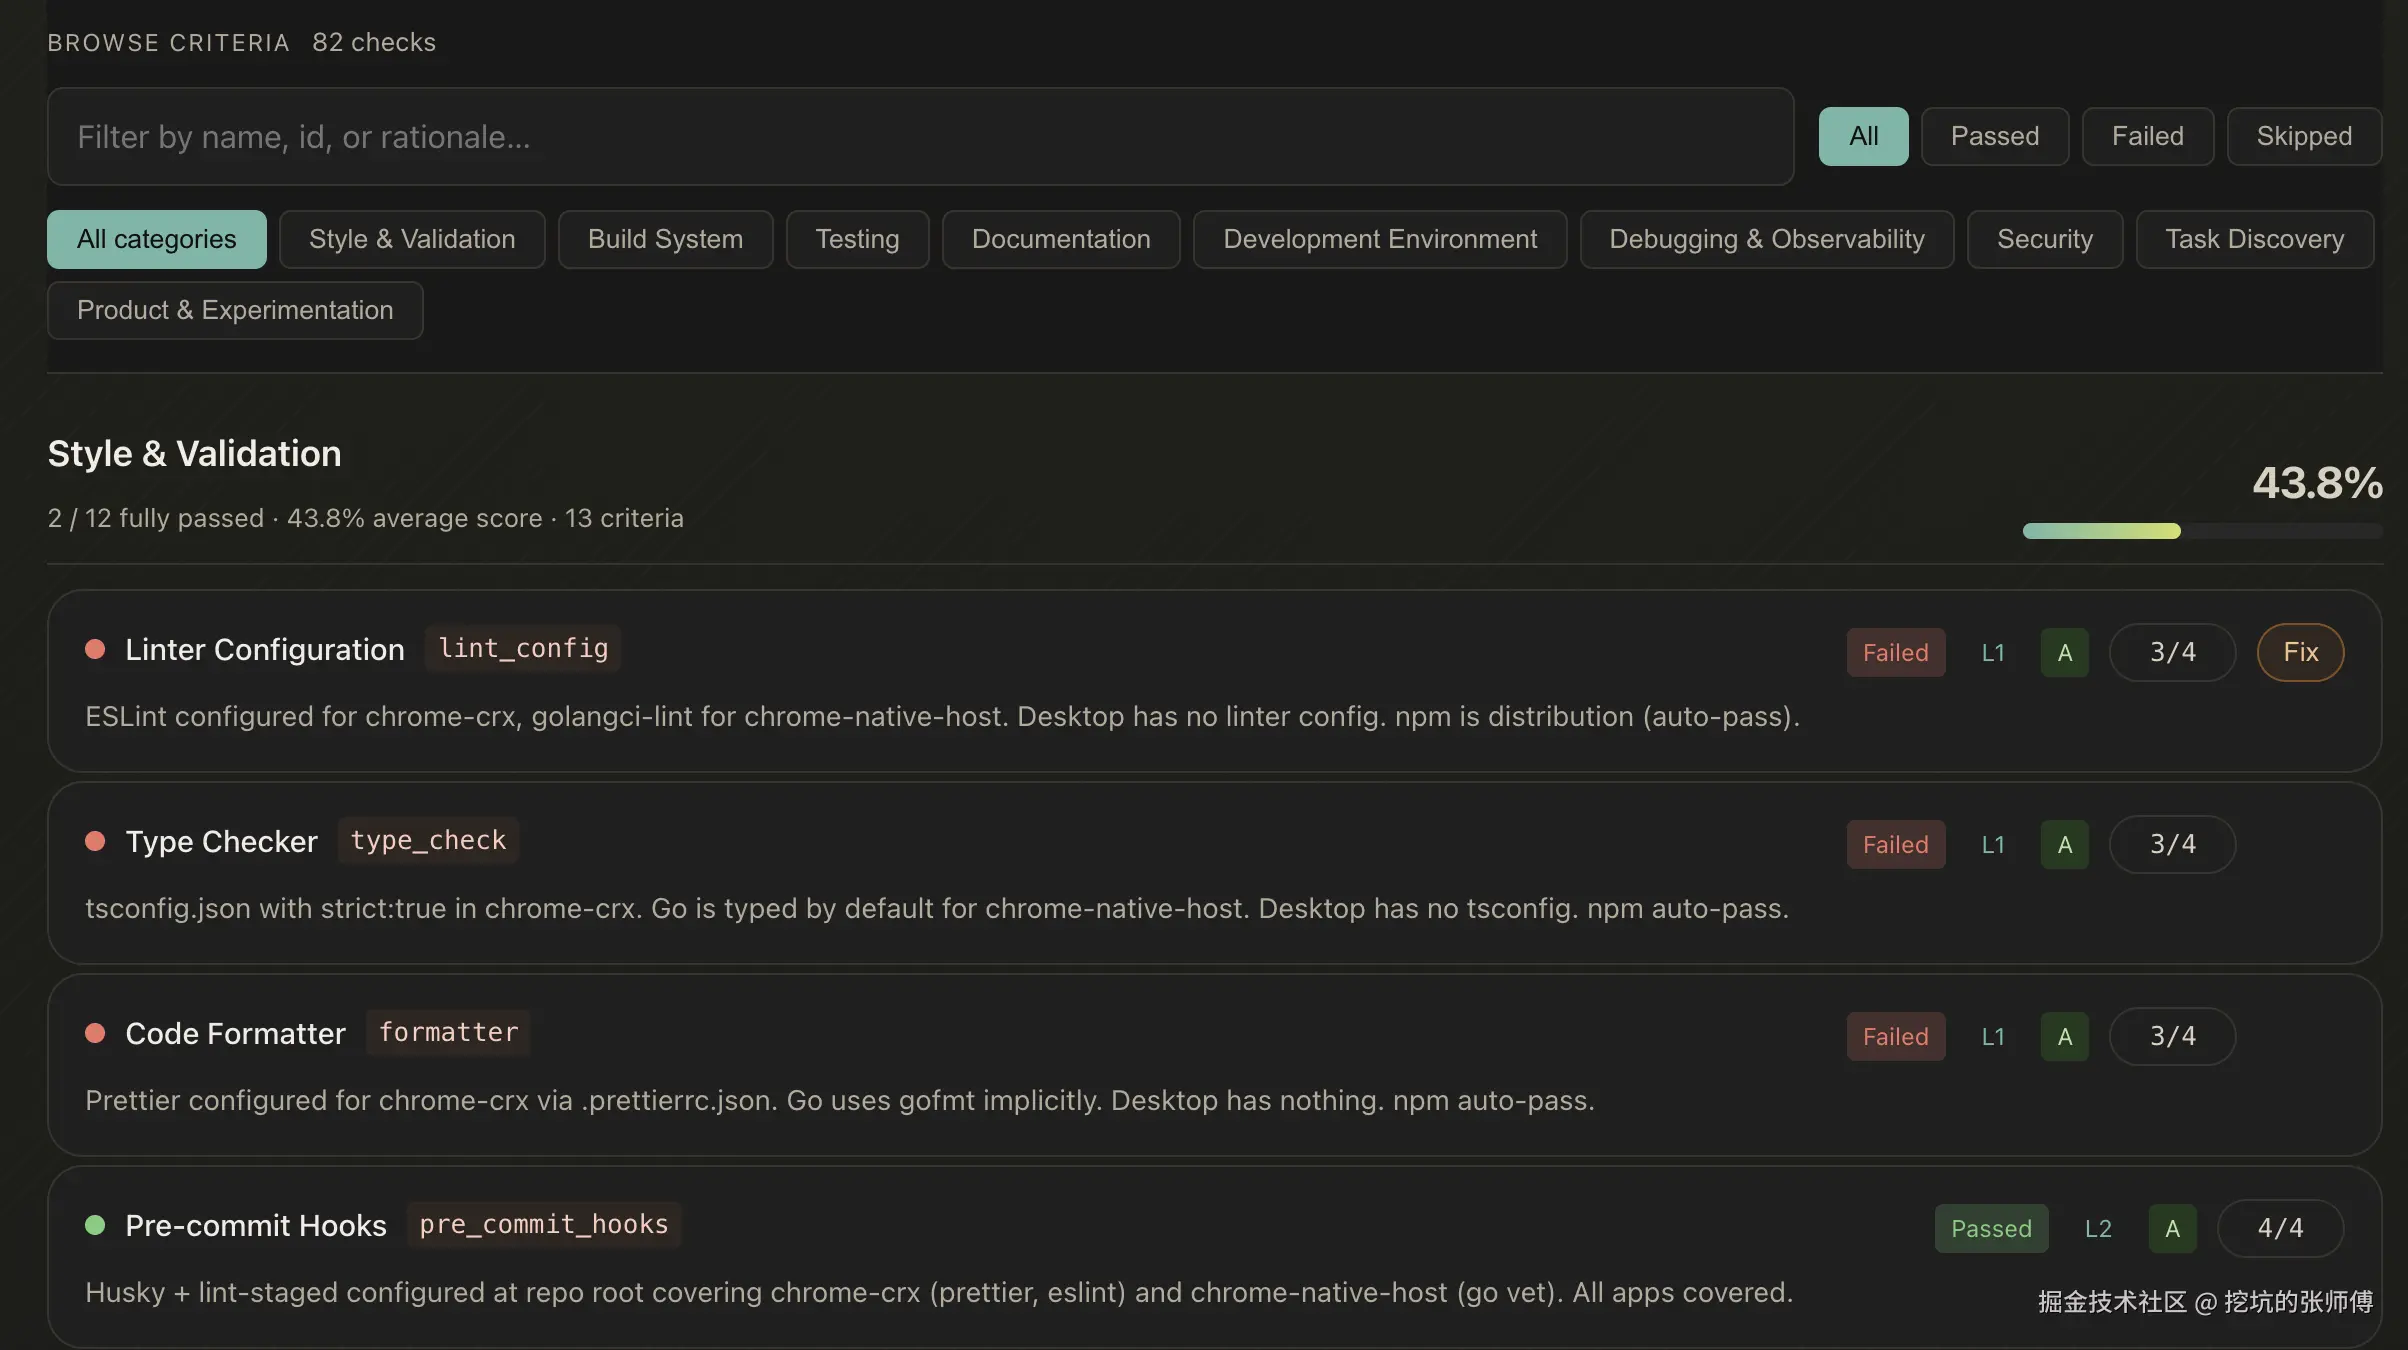The width and height of the screenshot is (2408, 1350).
Task: Filter by Security category
Action: [x=2044, y=239]
